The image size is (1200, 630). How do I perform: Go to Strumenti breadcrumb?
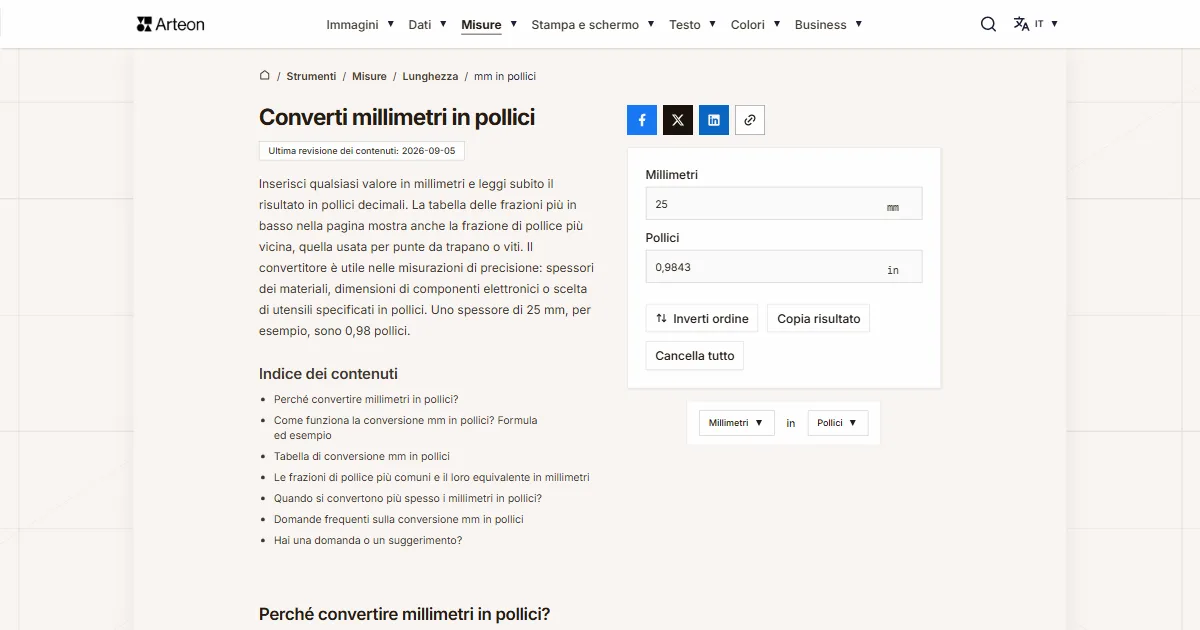pos(311,76)
